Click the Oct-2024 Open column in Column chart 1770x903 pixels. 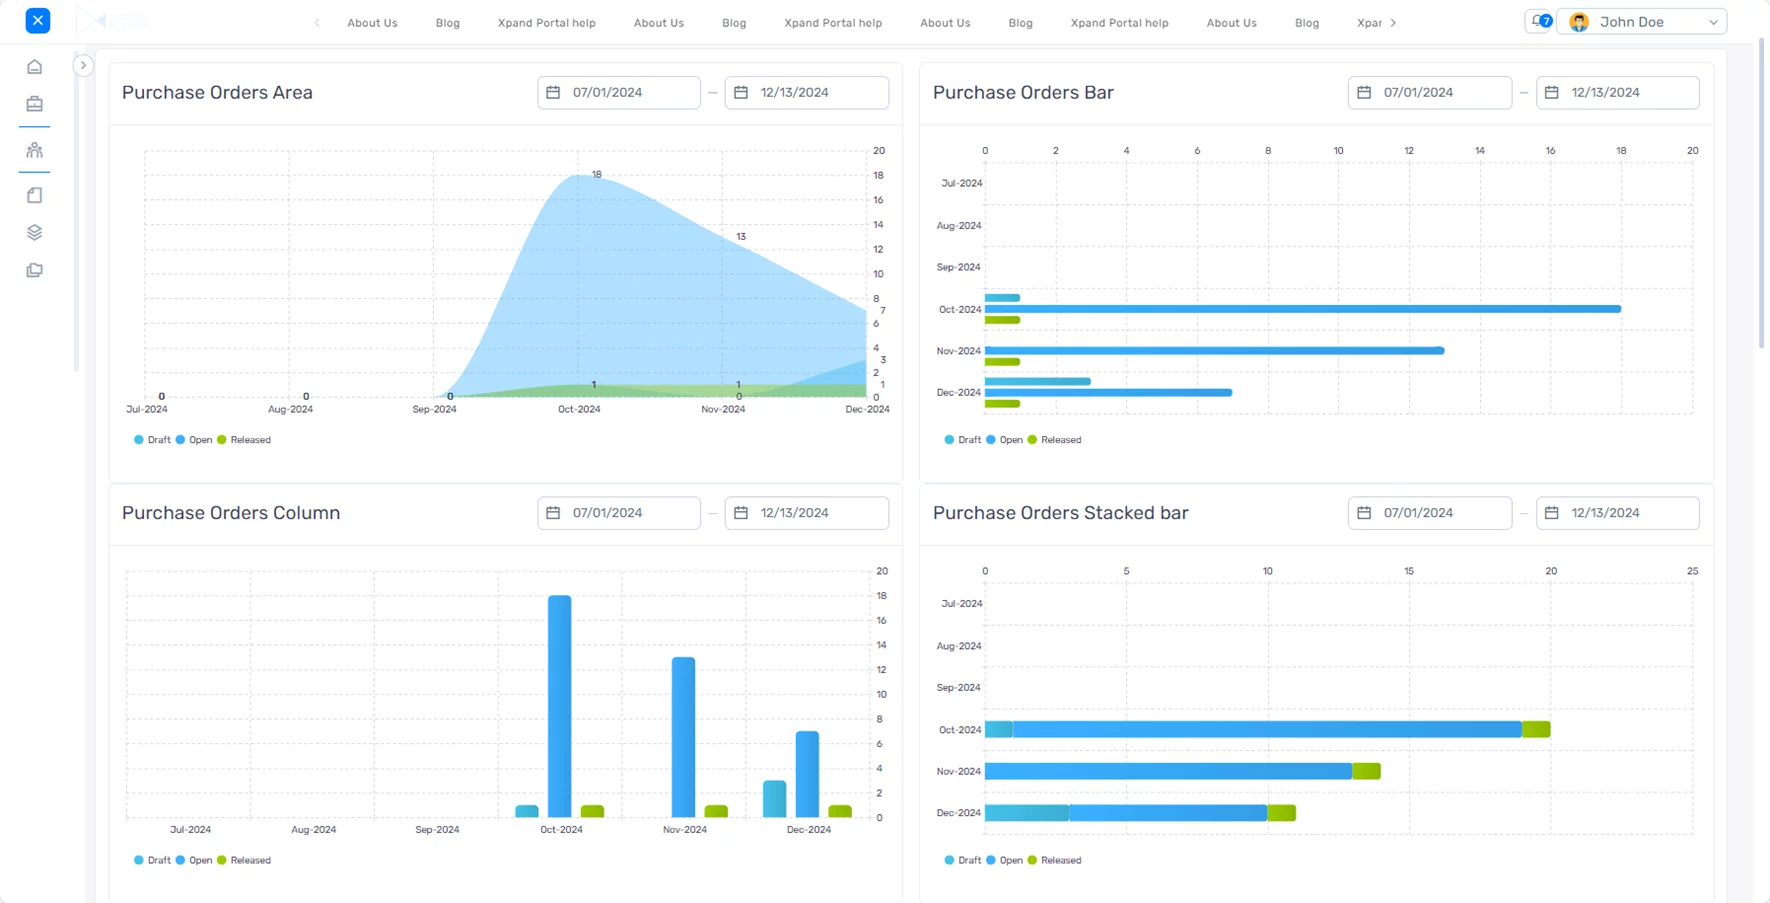[560, 706]
